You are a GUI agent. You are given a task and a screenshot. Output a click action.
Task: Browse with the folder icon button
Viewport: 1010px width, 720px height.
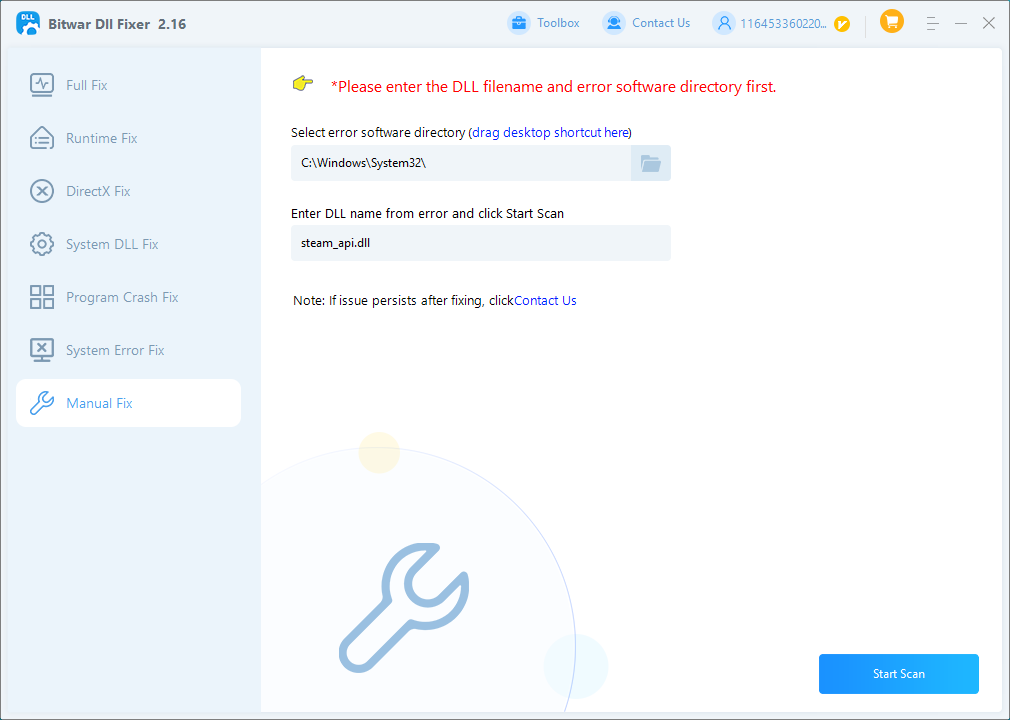651,163
